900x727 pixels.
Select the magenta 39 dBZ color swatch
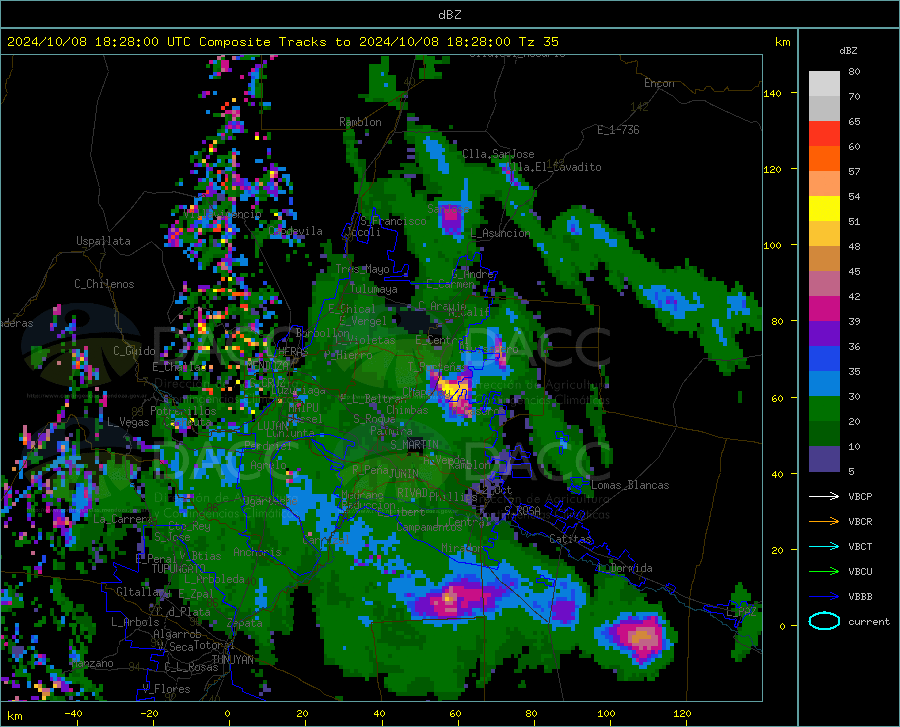[824, 309]
